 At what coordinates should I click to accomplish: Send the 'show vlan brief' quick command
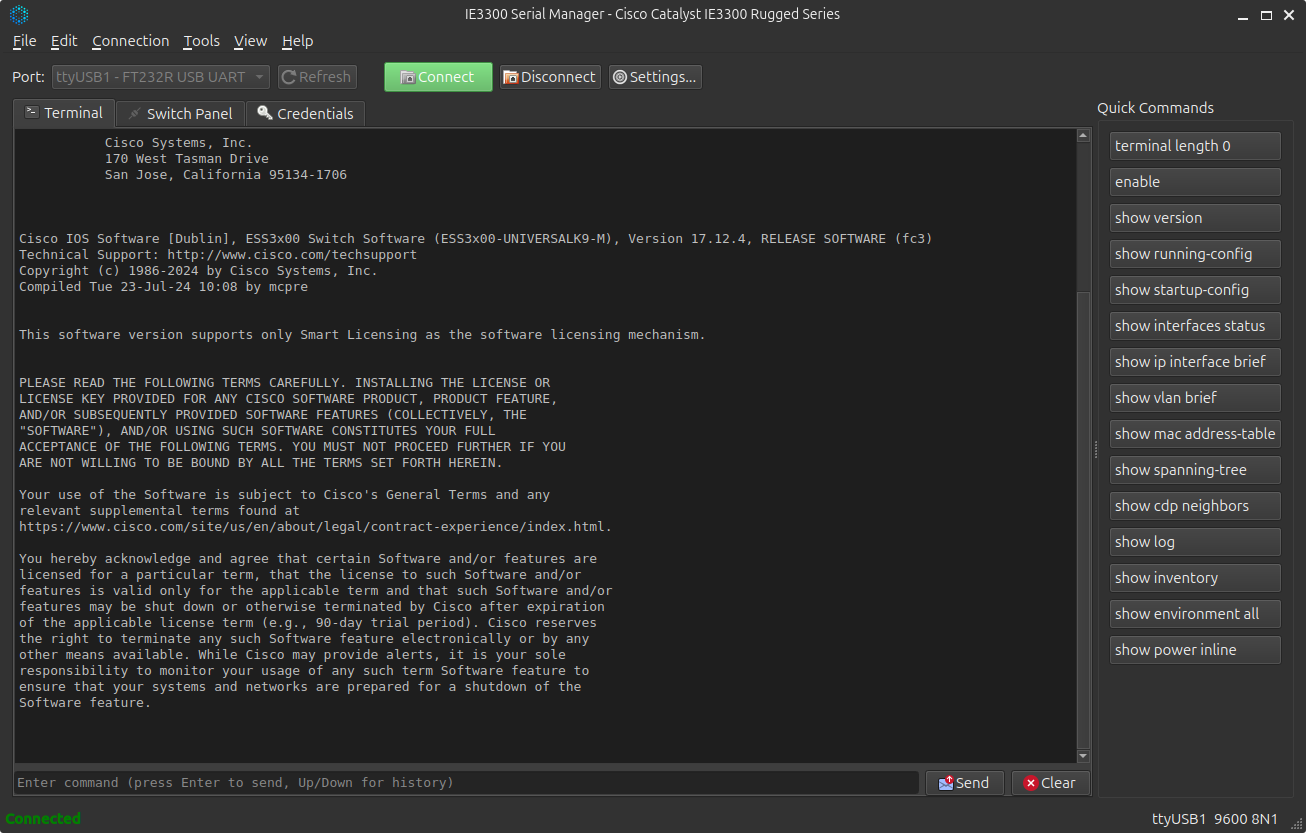pos(1195,398)
